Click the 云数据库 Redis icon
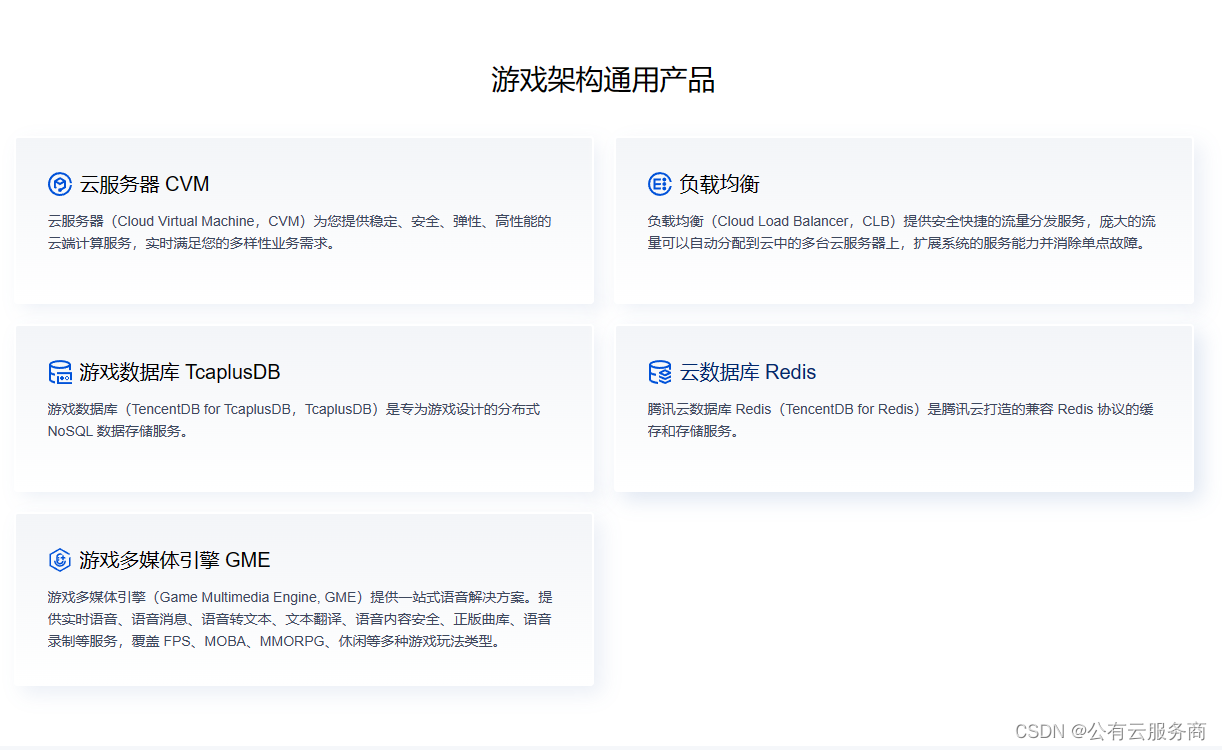 point(659,372)
